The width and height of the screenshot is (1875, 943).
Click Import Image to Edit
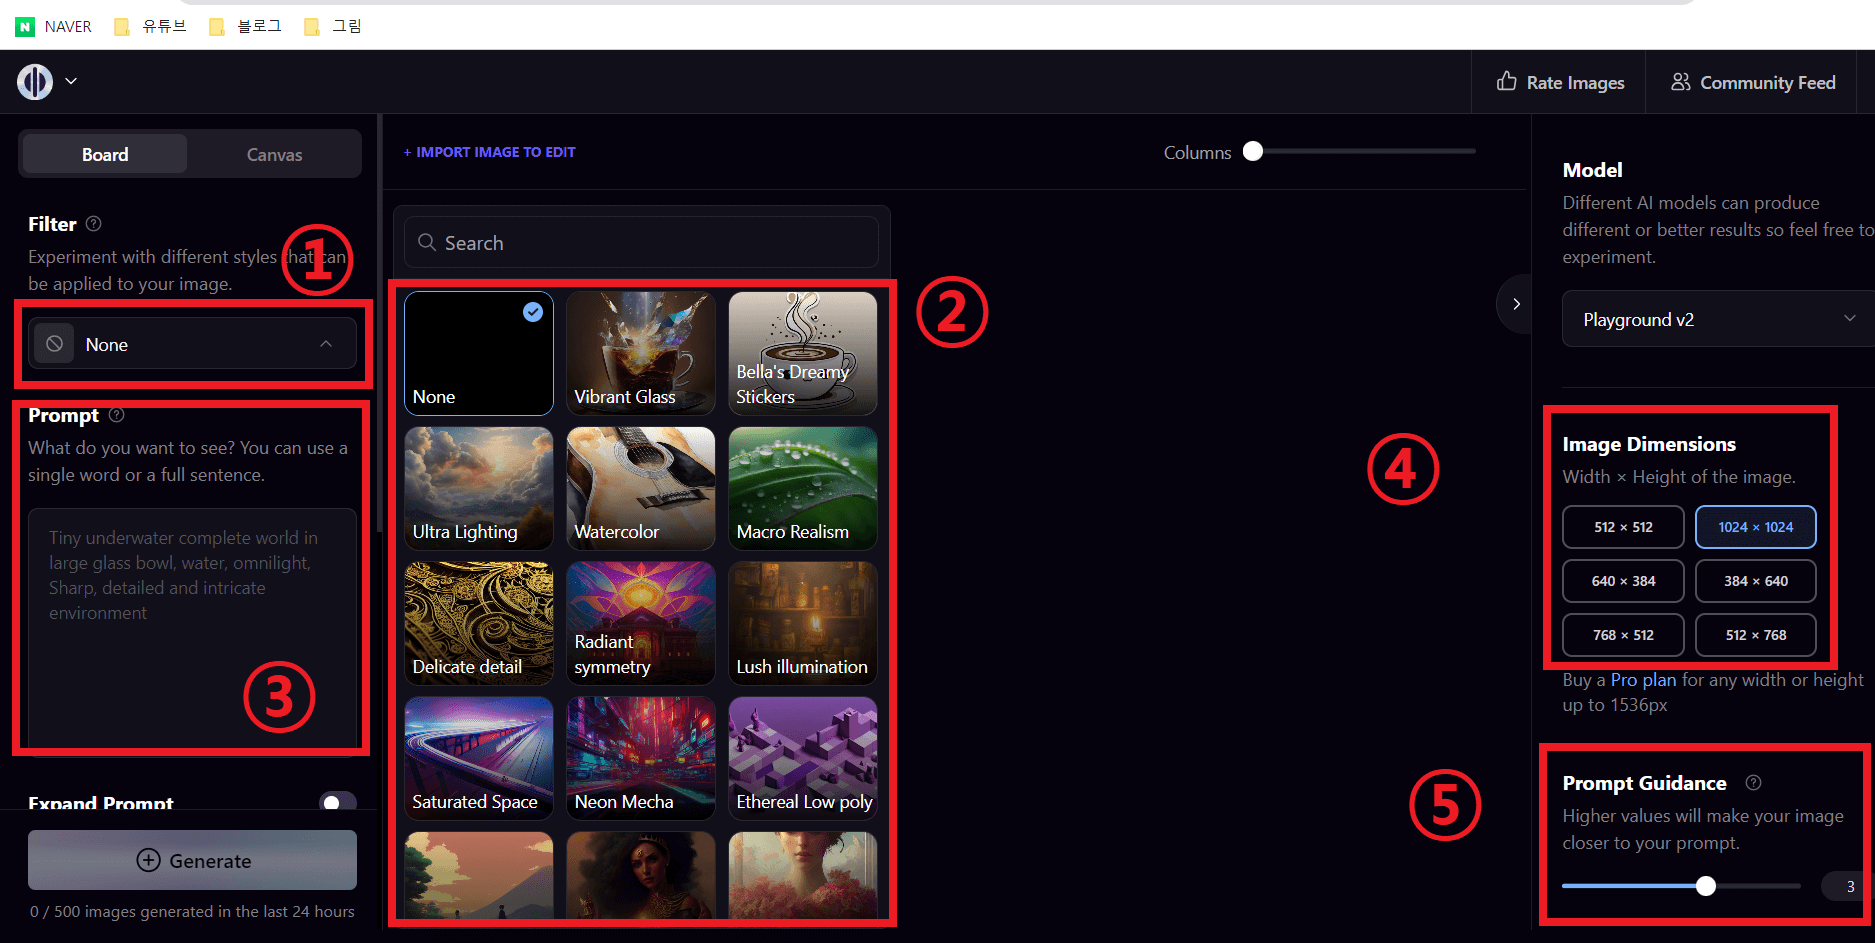[x=489, y=152]
